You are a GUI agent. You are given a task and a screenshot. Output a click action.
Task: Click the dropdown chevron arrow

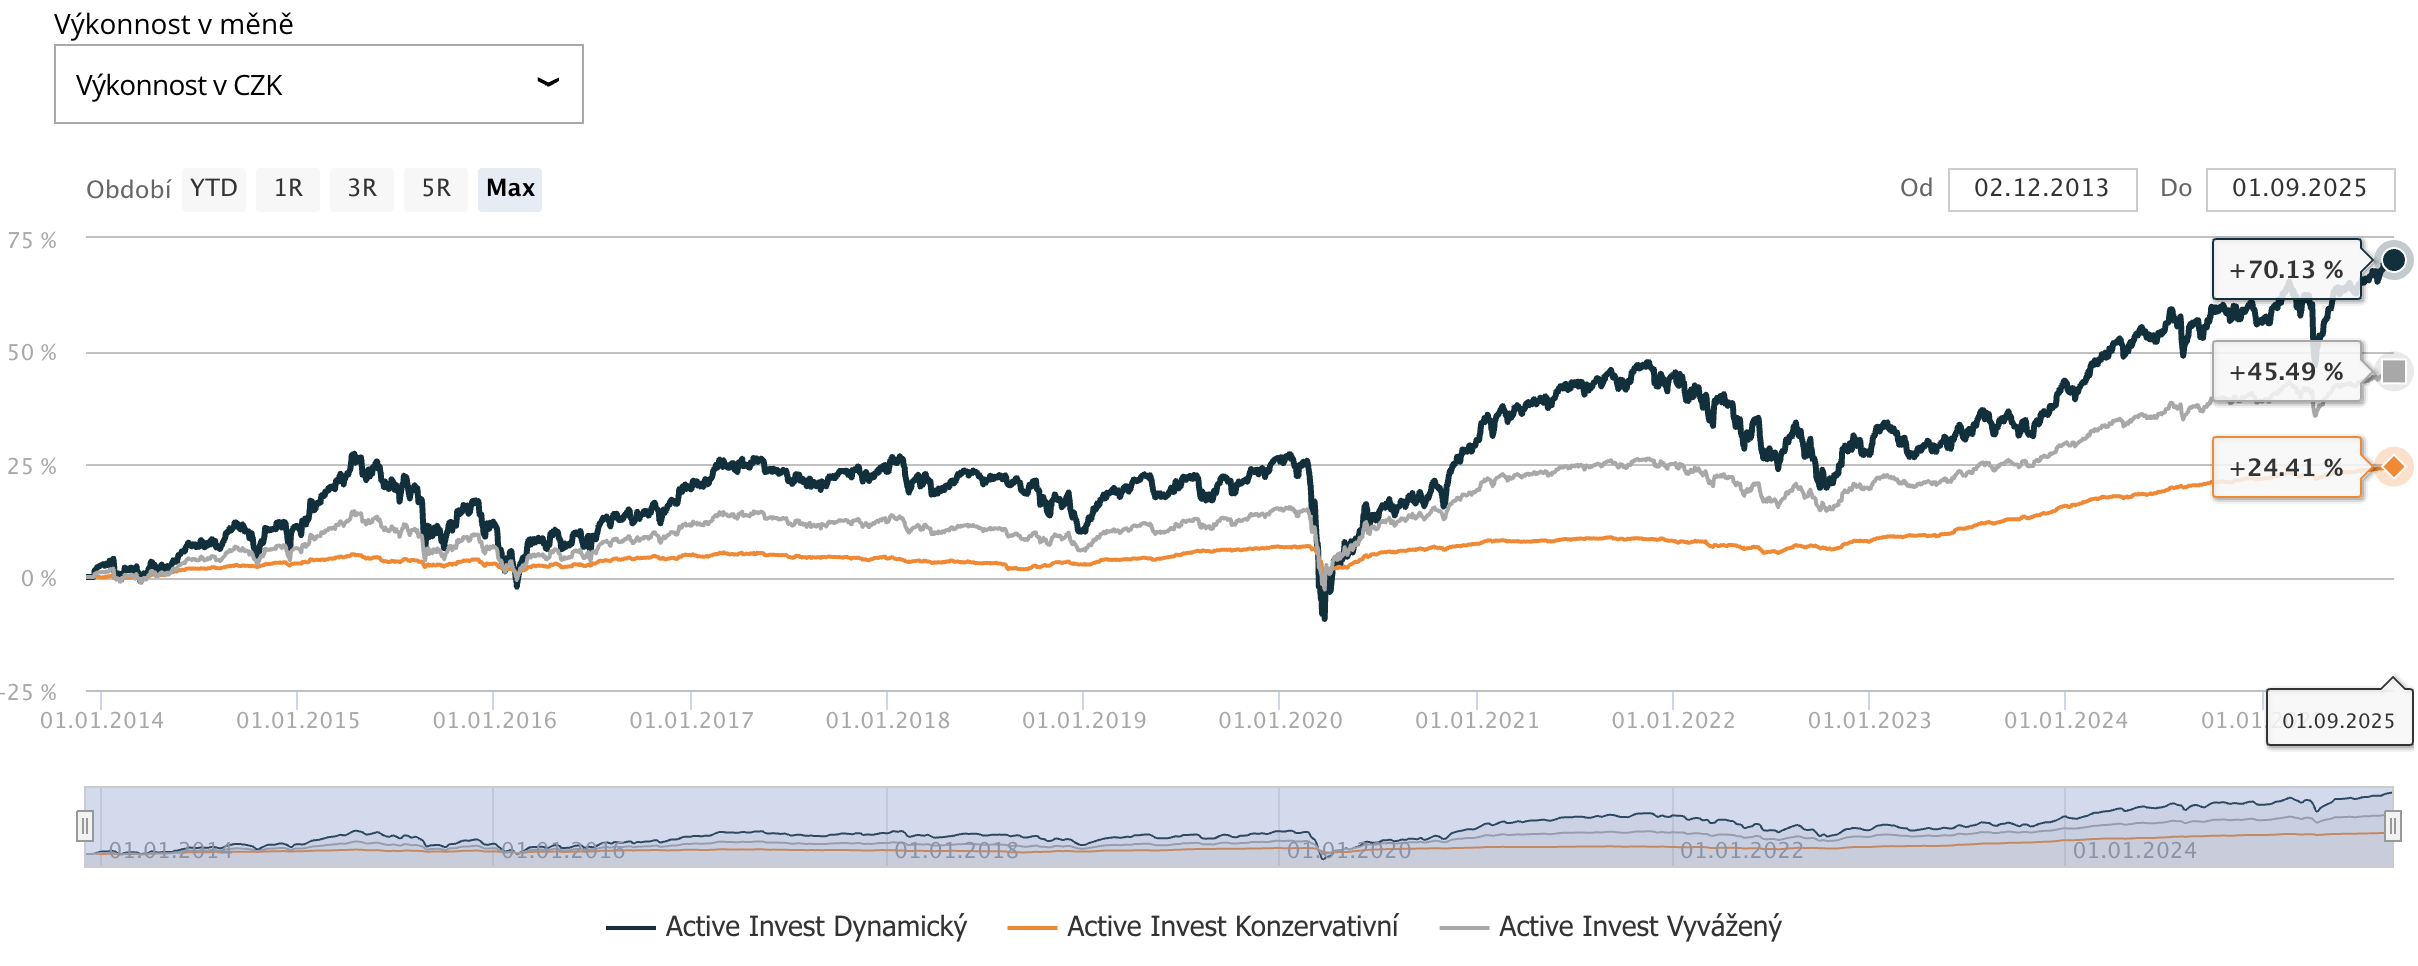(x=548, y=83)
